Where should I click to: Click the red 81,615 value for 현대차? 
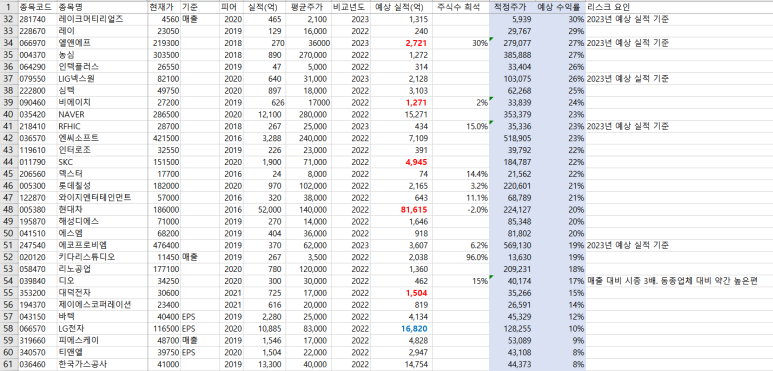tap(401, 209)
